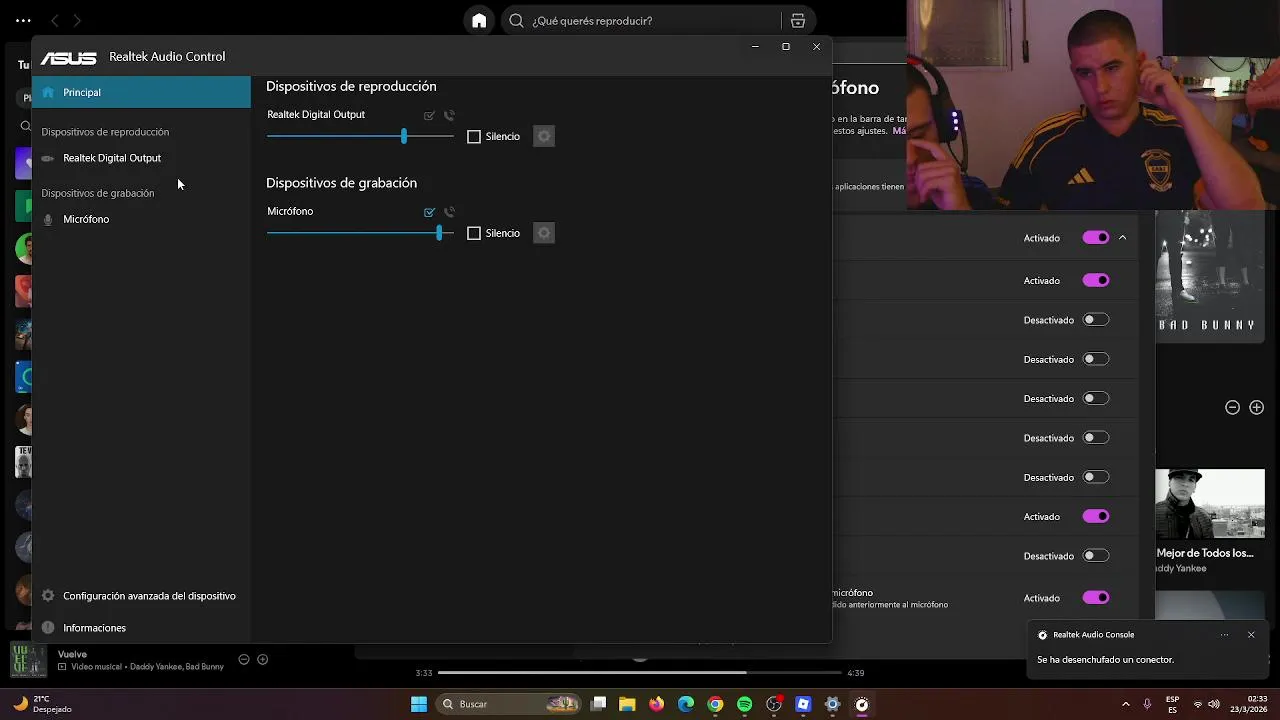
Task: Check Silencio for Micrófono
Action: point(474,234)
